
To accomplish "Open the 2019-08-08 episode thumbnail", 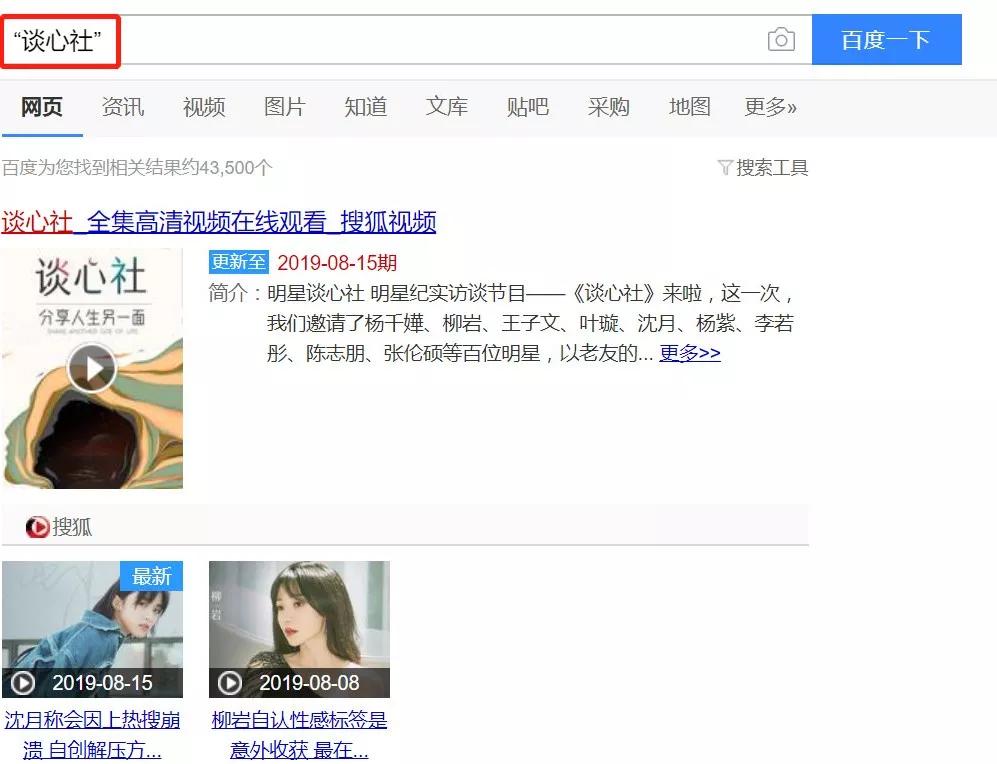I will click(299, 629).
